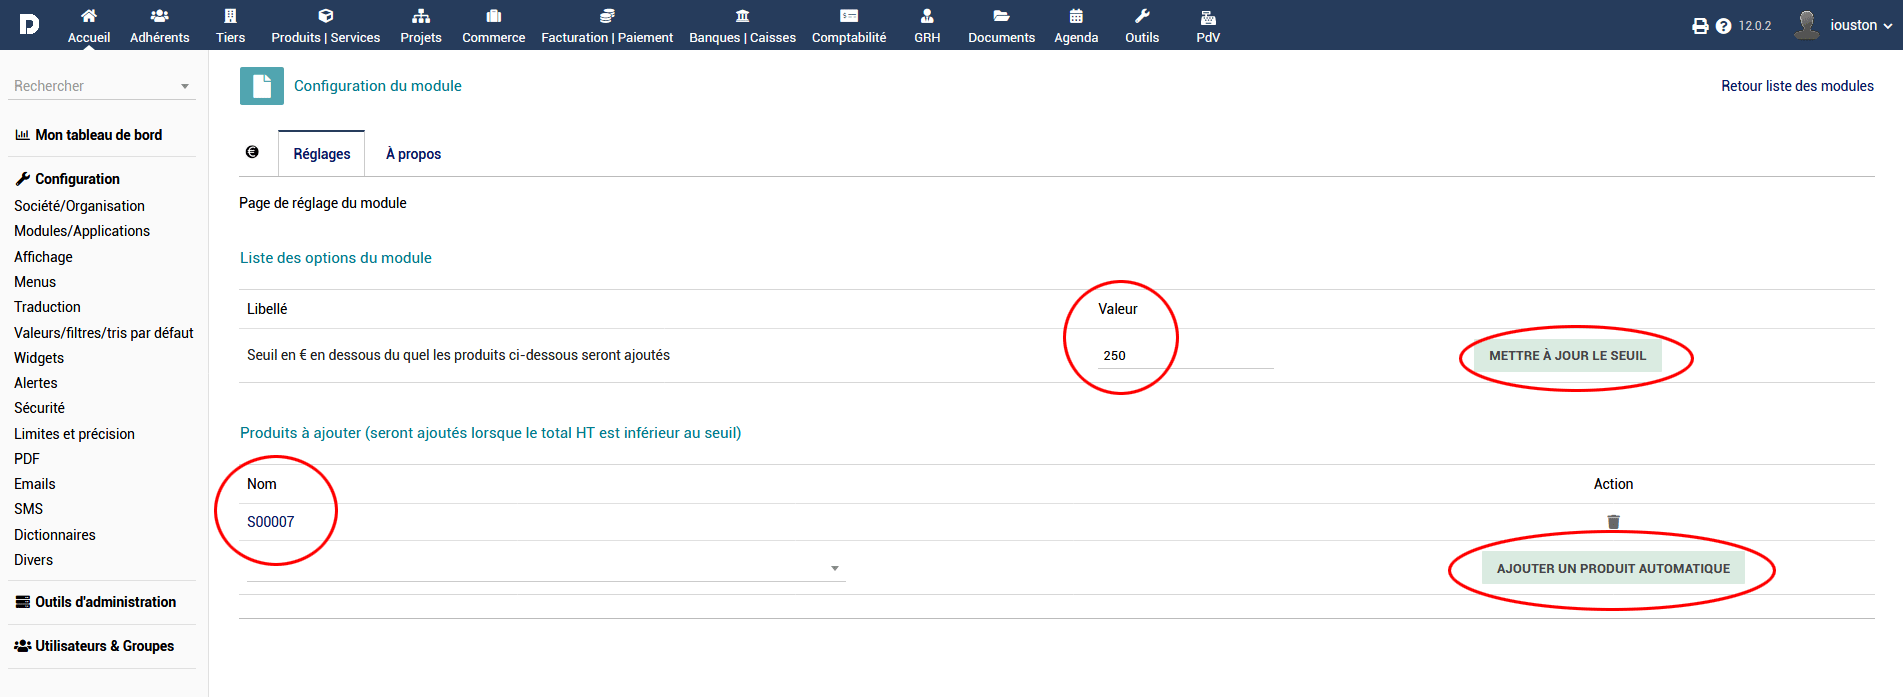
Task: Open Banques | Caisses bank icon
Action: [x=742, y=16]
